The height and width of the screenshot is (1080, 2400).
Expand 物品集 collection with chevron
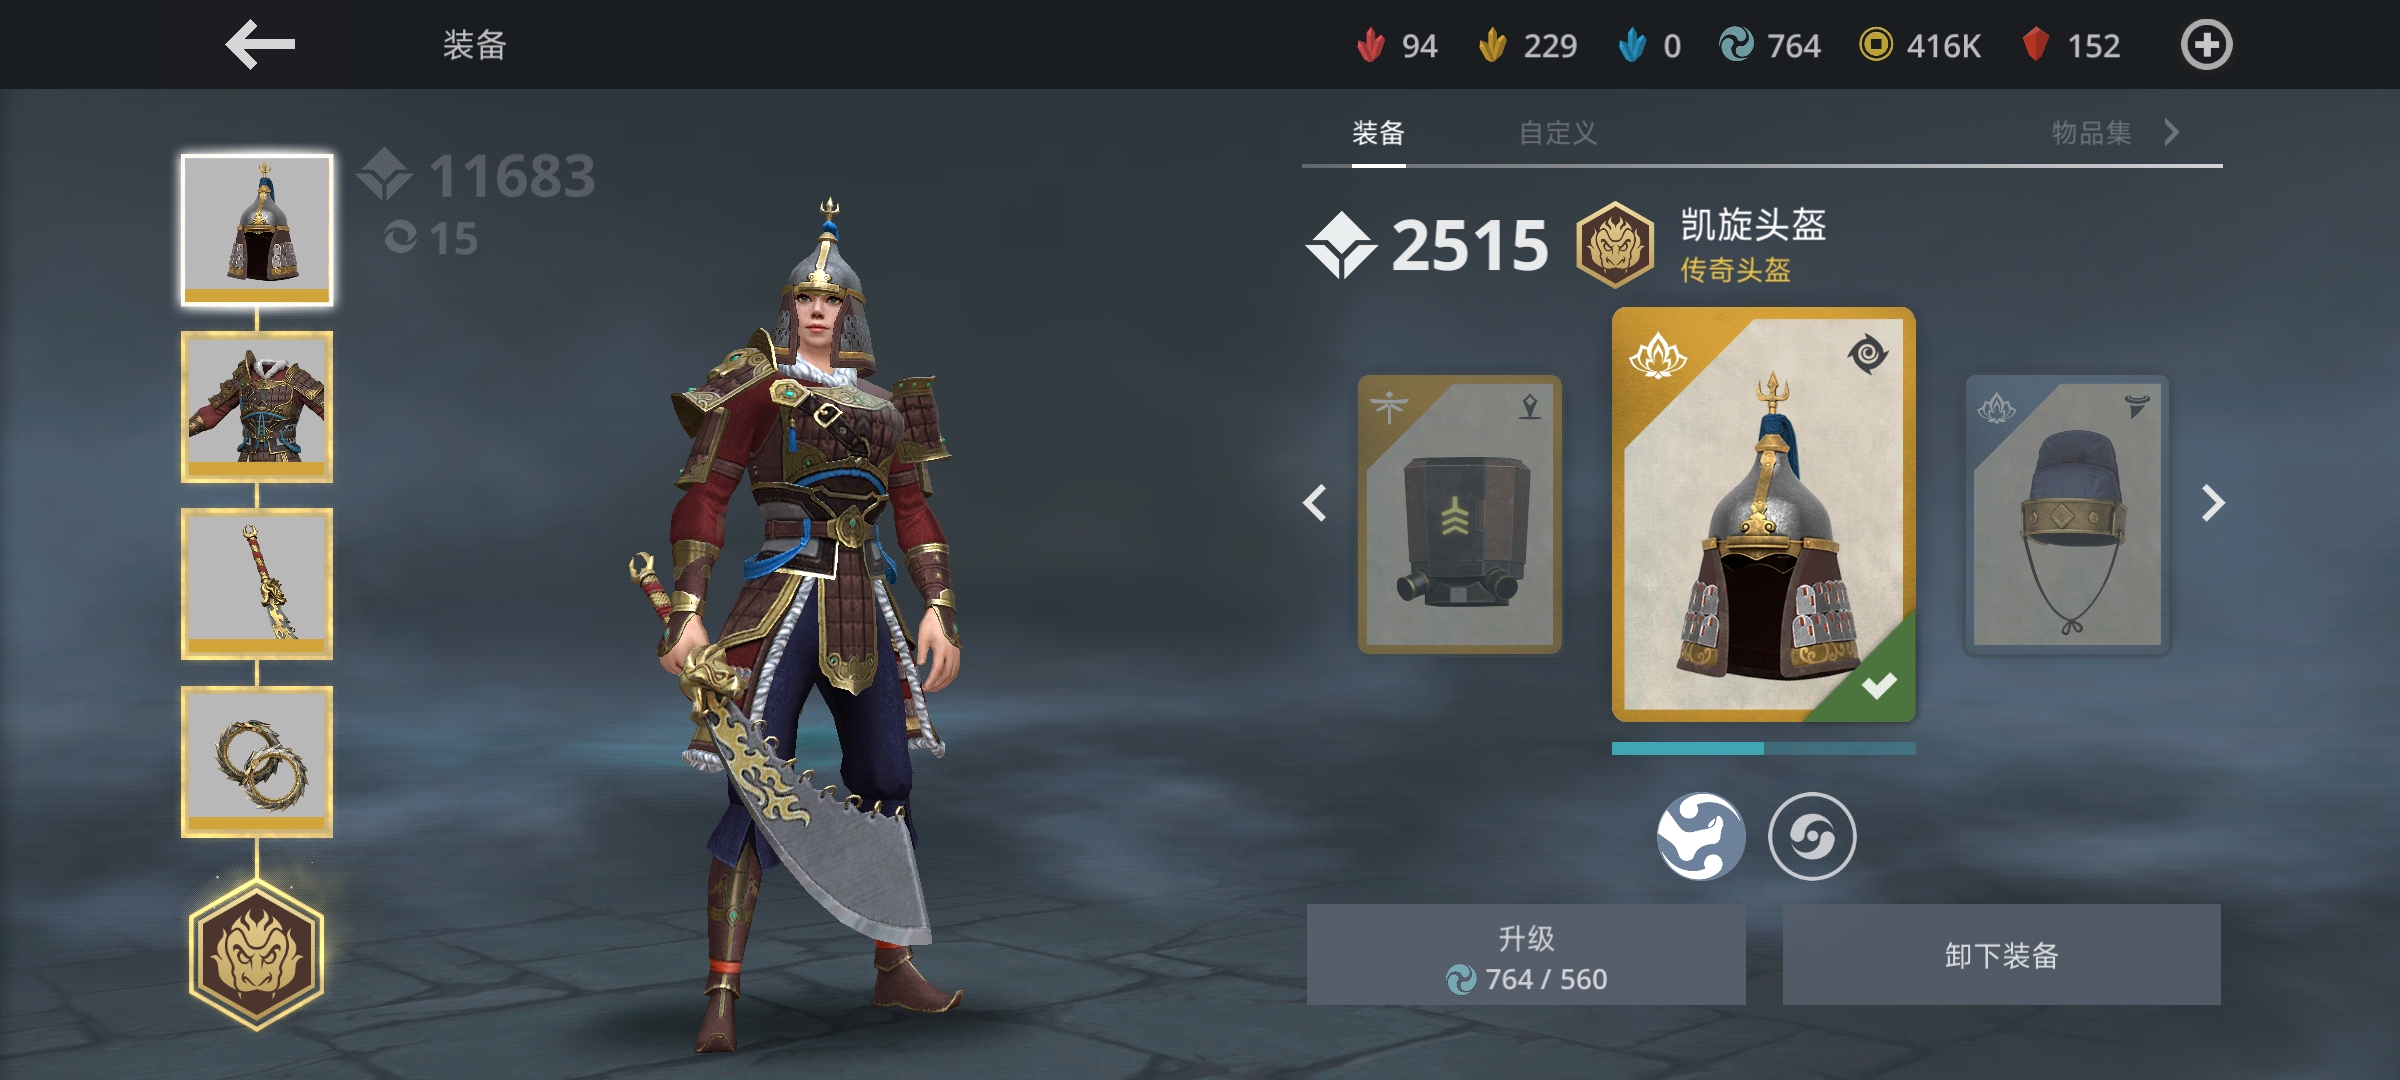pyautogui.click(x=2171, y=132)
